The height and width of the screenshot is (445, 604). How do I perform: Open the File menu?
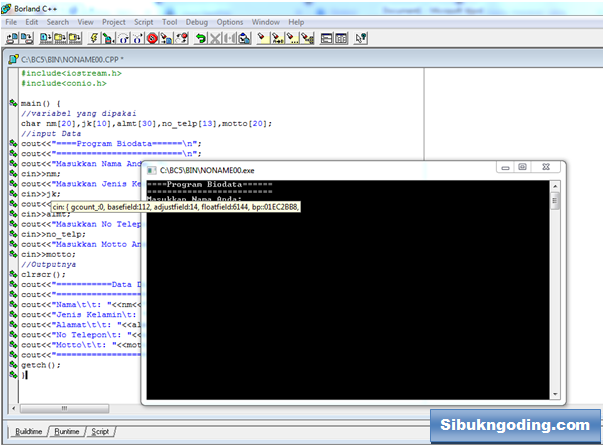pos(11,22)
